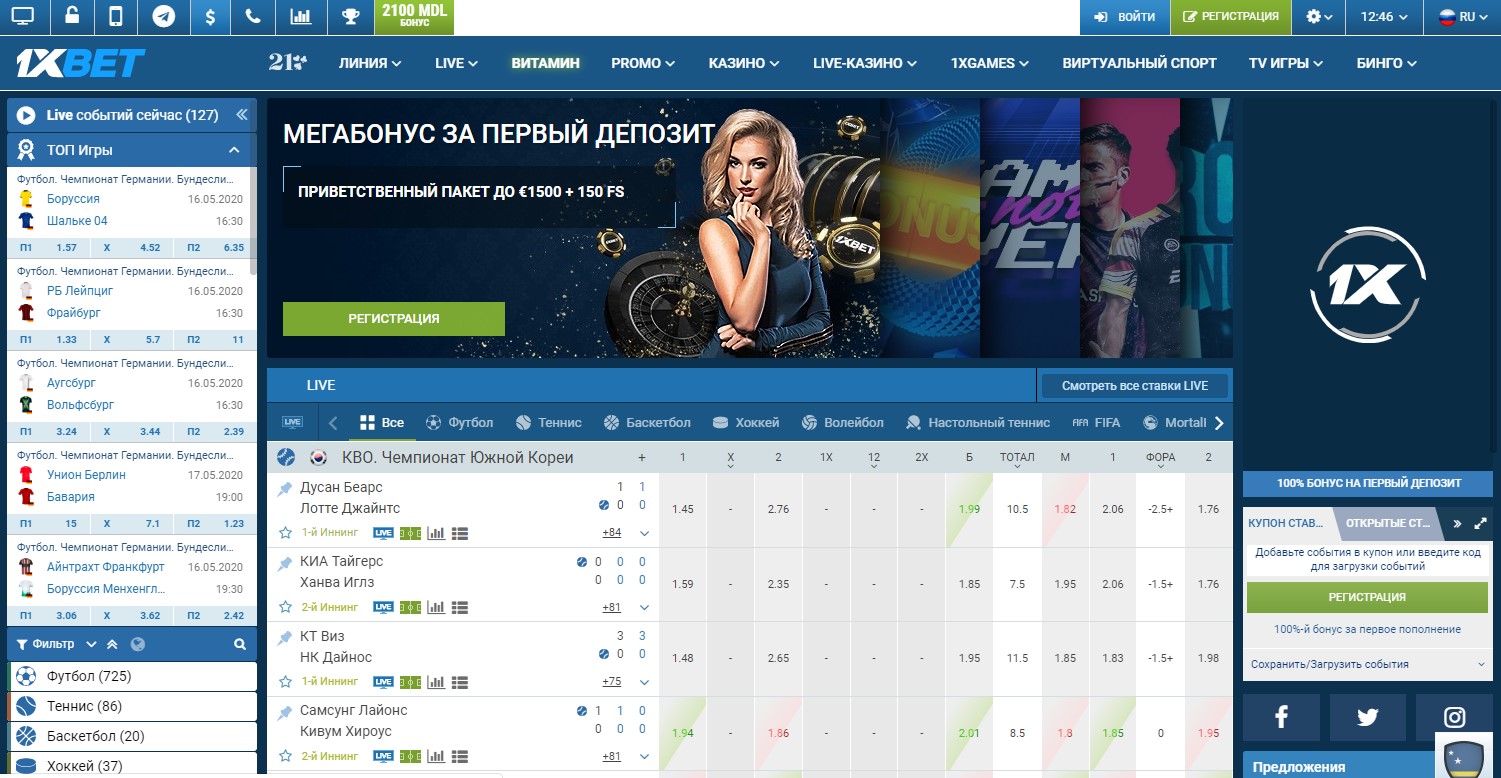Open the Telegram contact icon
1501x778 pixels.
click(163, 15)
